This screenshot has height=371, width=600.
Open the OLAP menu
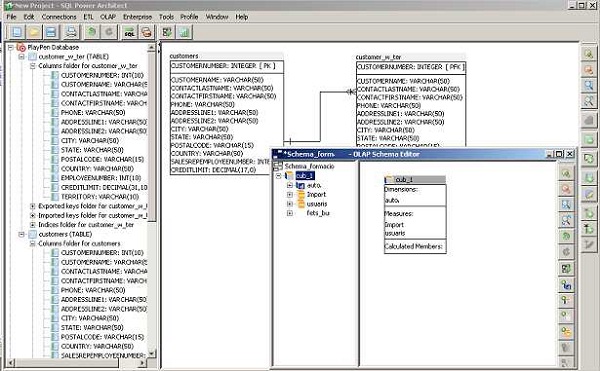tap(108, 17)
